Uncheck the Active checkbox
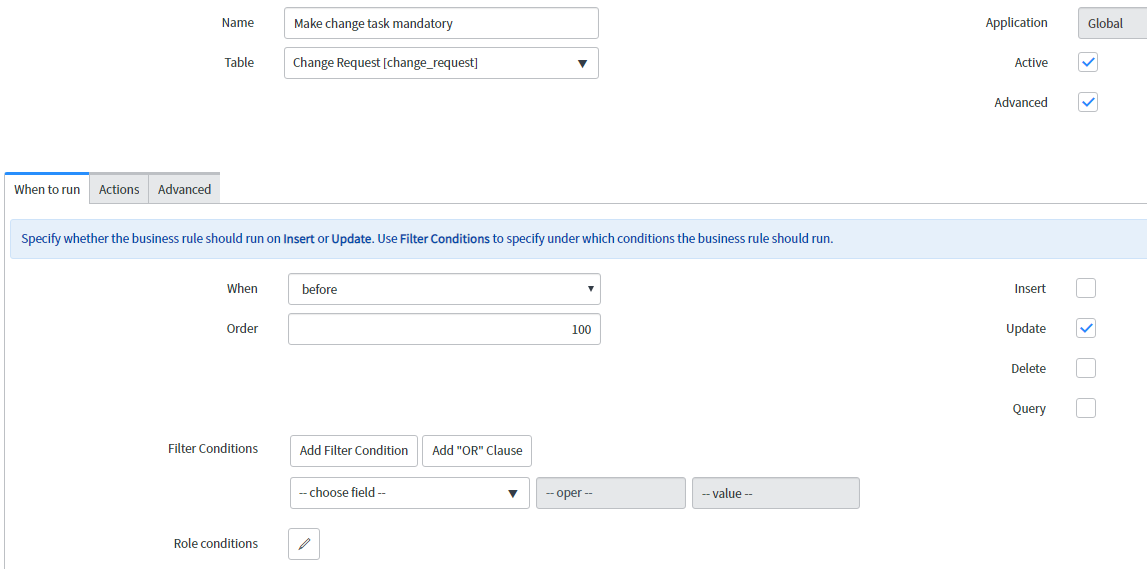Image resolution: width=1147 pixels, height=569 pixels. (1088, 62)
